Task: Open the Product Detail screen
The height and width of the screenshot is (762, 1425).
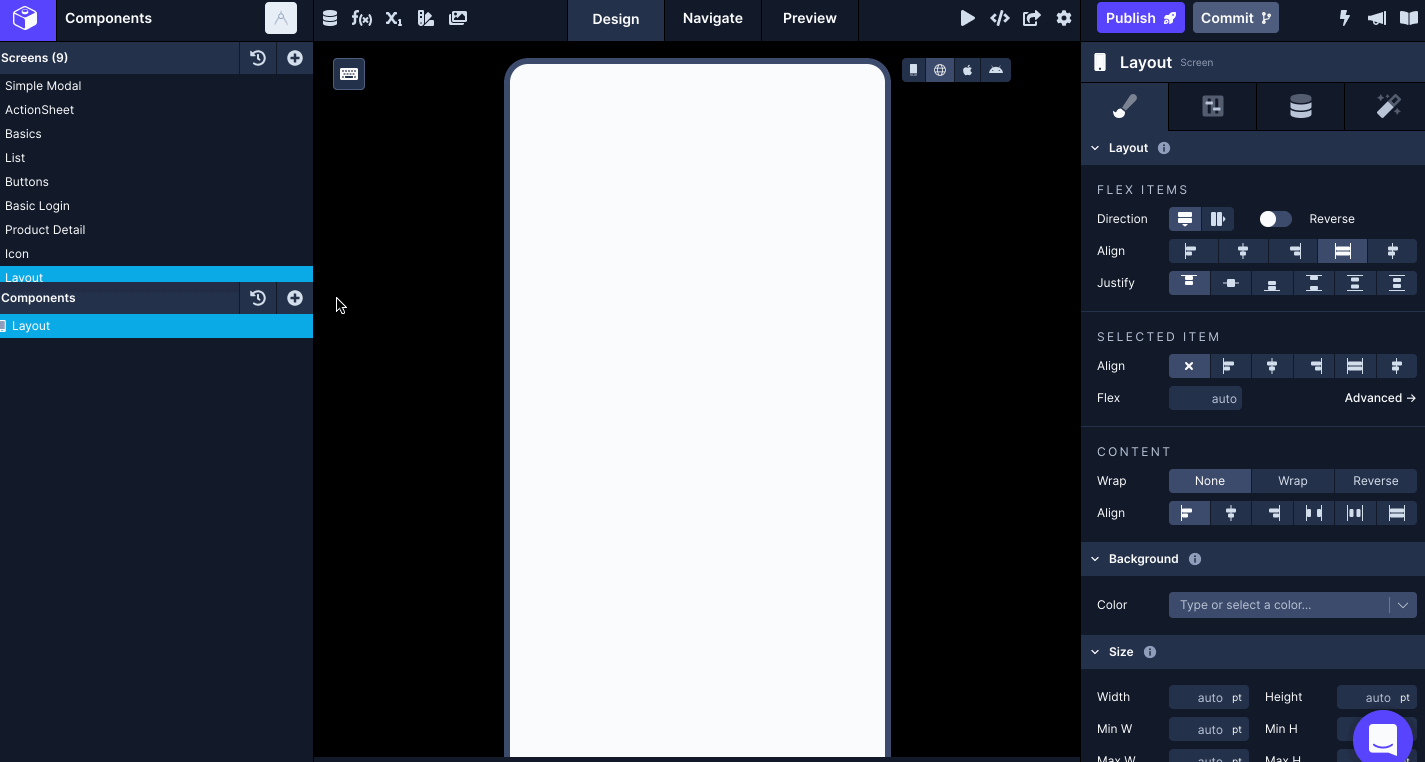Action: point(156,230)
